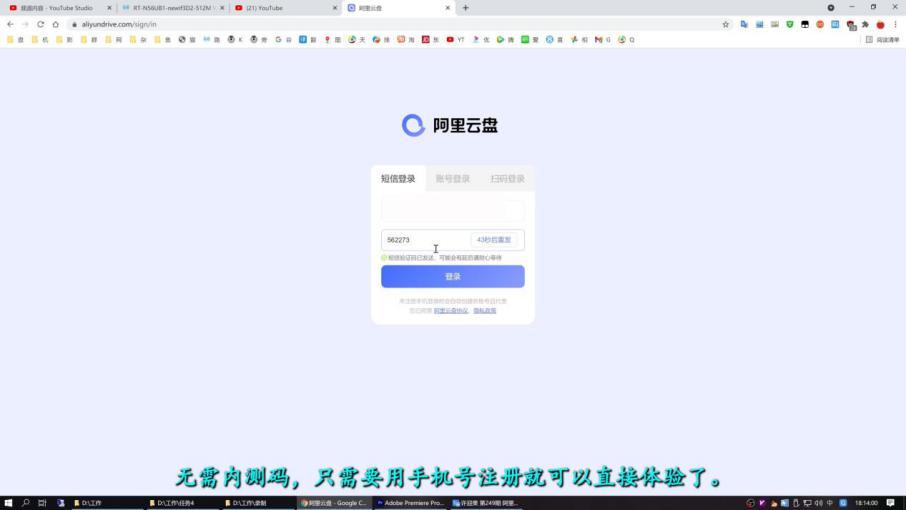
Task: Open the Google Translate extension icon
Action: 744,24
